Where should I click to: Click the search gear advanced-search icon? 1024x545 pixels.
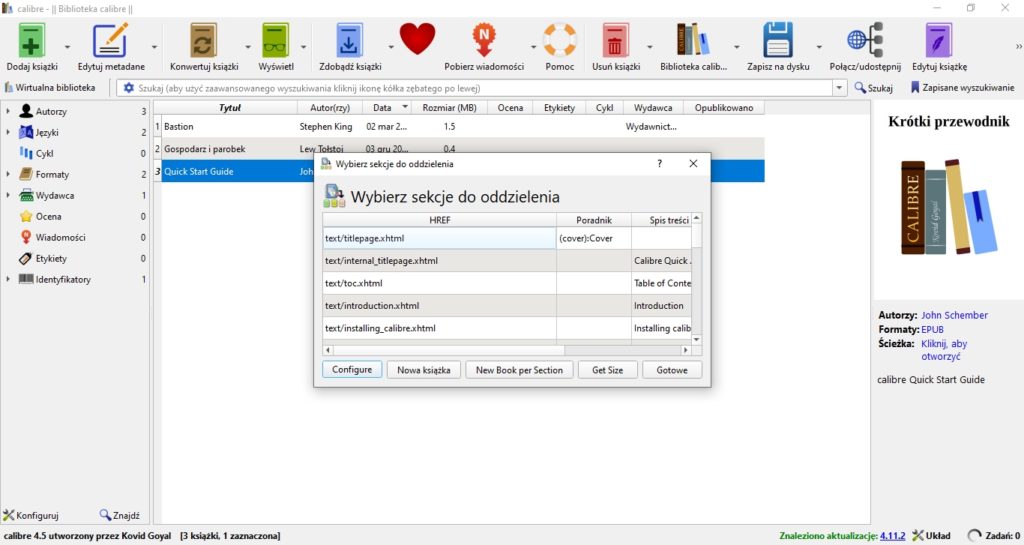(x=129, y=87)
